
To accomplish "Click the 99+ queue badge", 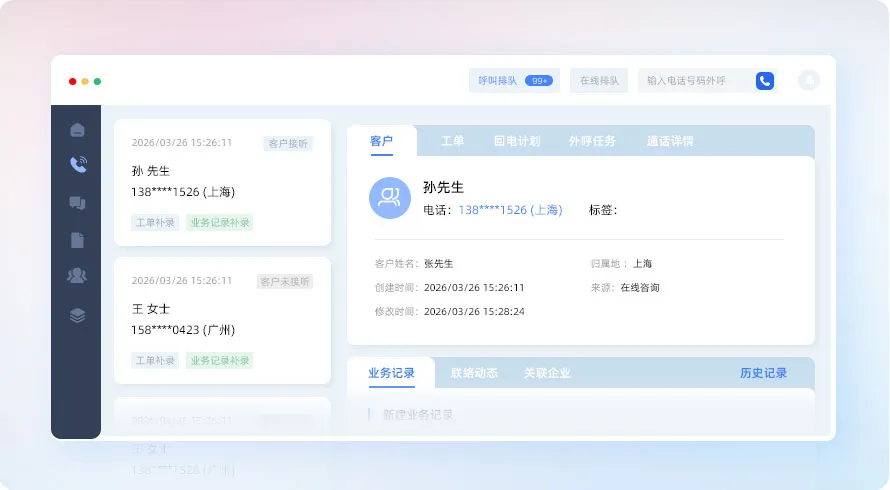I will point(539,81).
